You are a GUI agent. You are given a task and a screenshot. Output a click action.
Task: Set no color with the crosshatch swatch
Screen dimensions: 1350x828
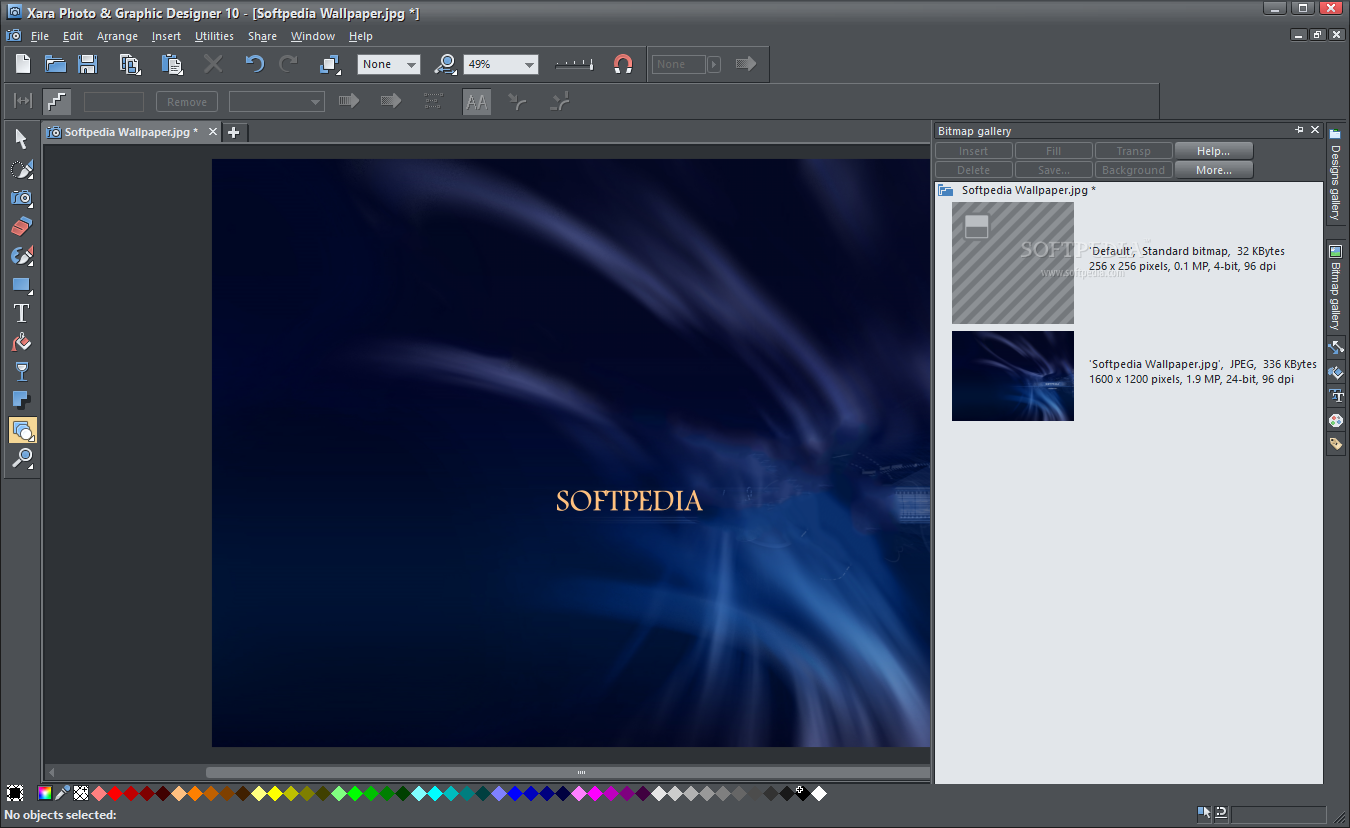point(81,794)
